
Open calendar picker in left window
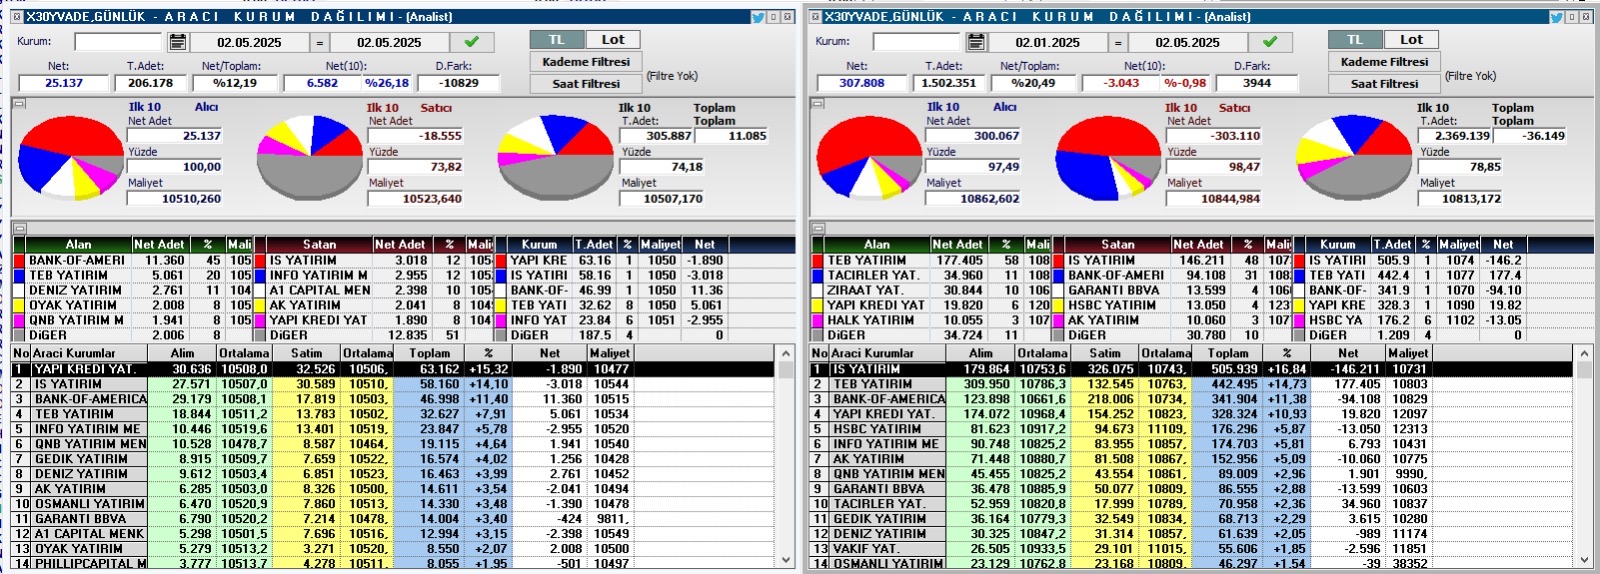177,42
